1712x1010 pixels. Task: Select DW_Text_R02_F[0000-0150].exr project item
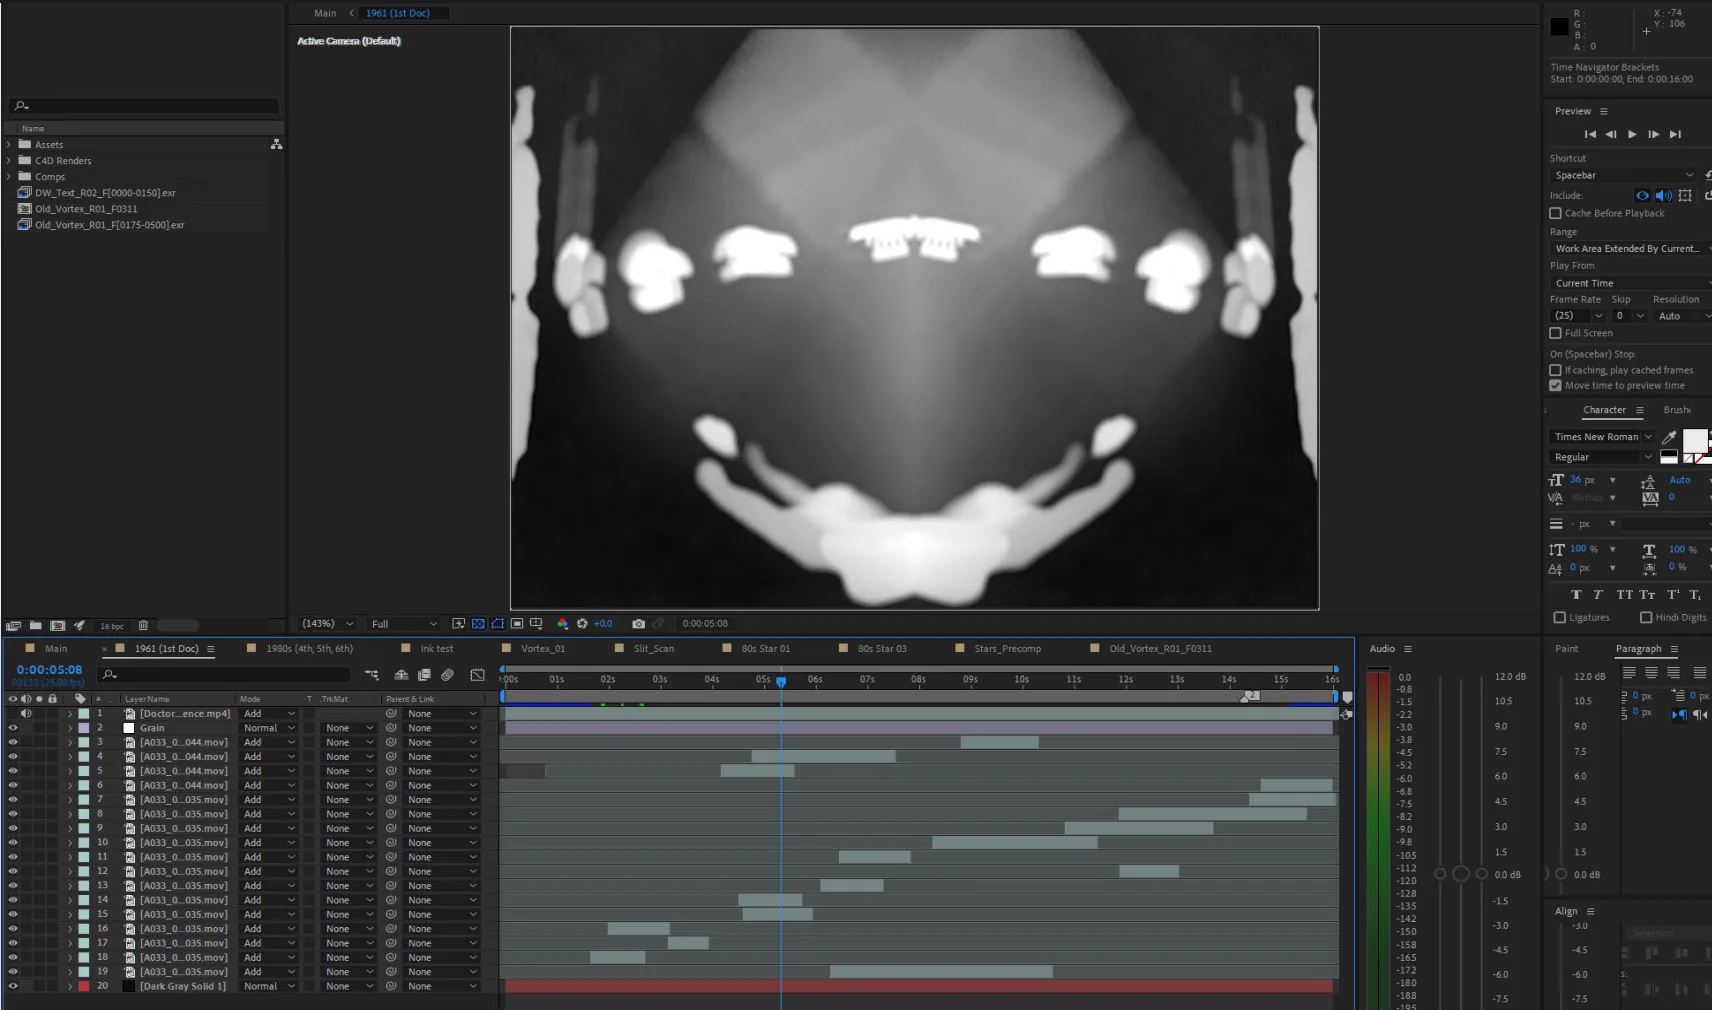point(105,193)
